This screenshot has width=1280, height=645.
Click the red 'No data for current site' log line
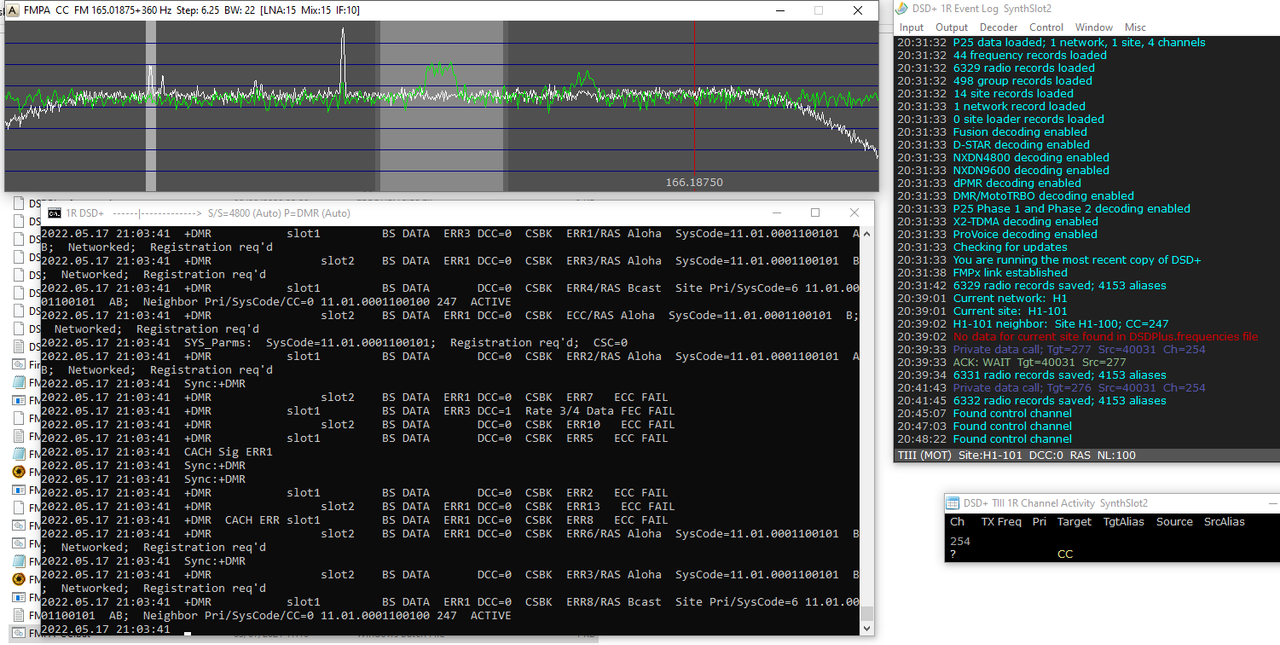coord(1105,337)
